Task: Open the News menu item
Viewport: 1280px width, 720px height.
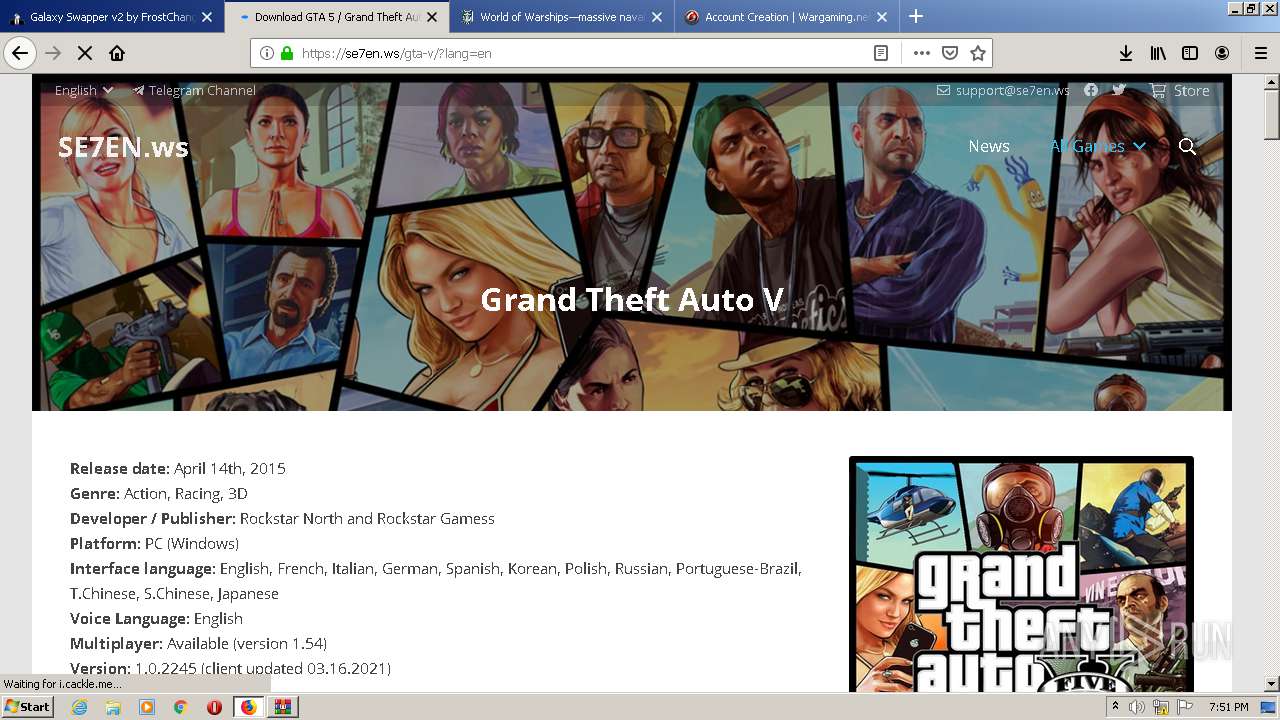Action: tap(989, 146)
